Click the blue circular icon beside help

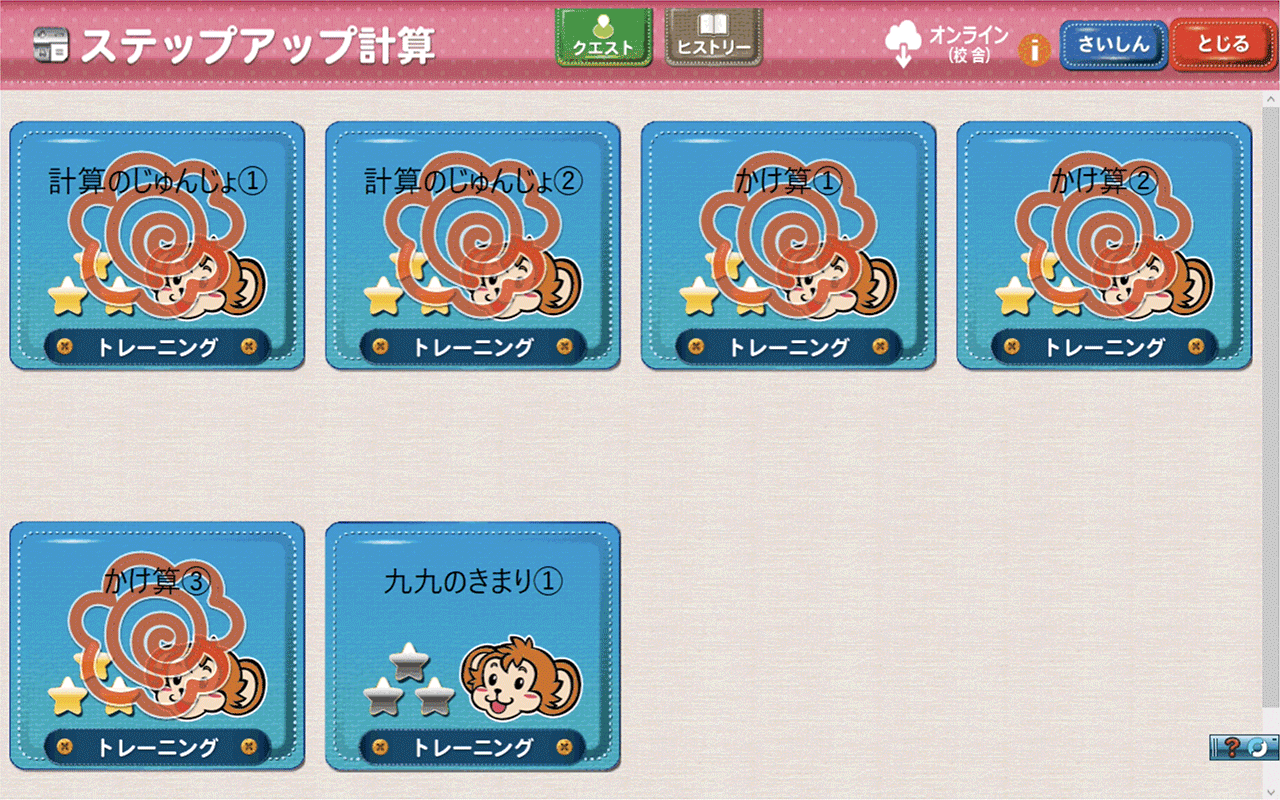pyautogui.click(x=1258, y=747)
